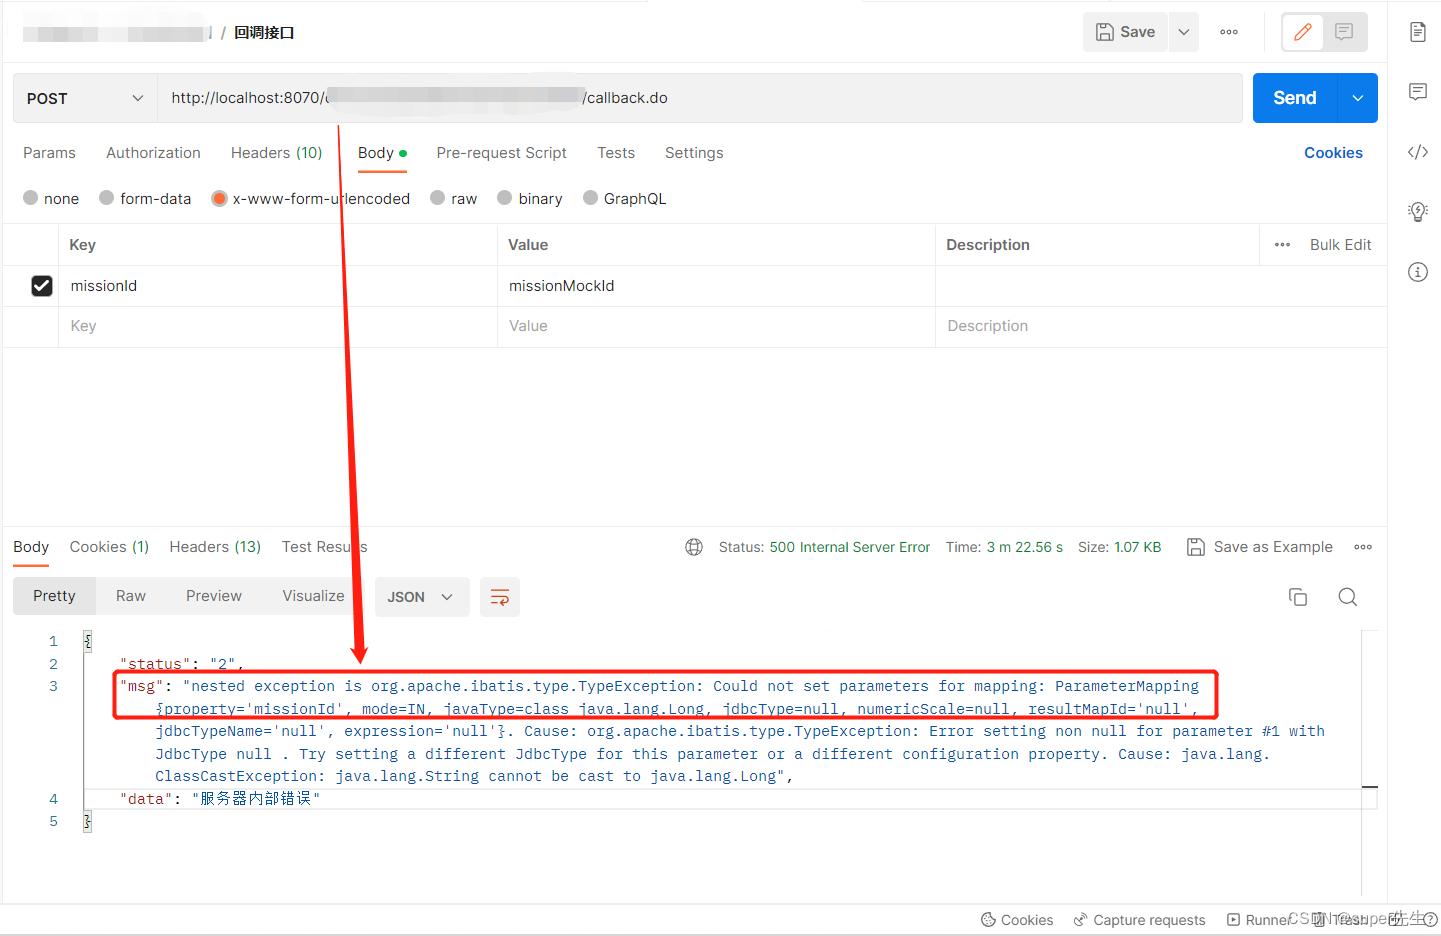
Task: Select the none body type radio
Action: pos(31,198)
